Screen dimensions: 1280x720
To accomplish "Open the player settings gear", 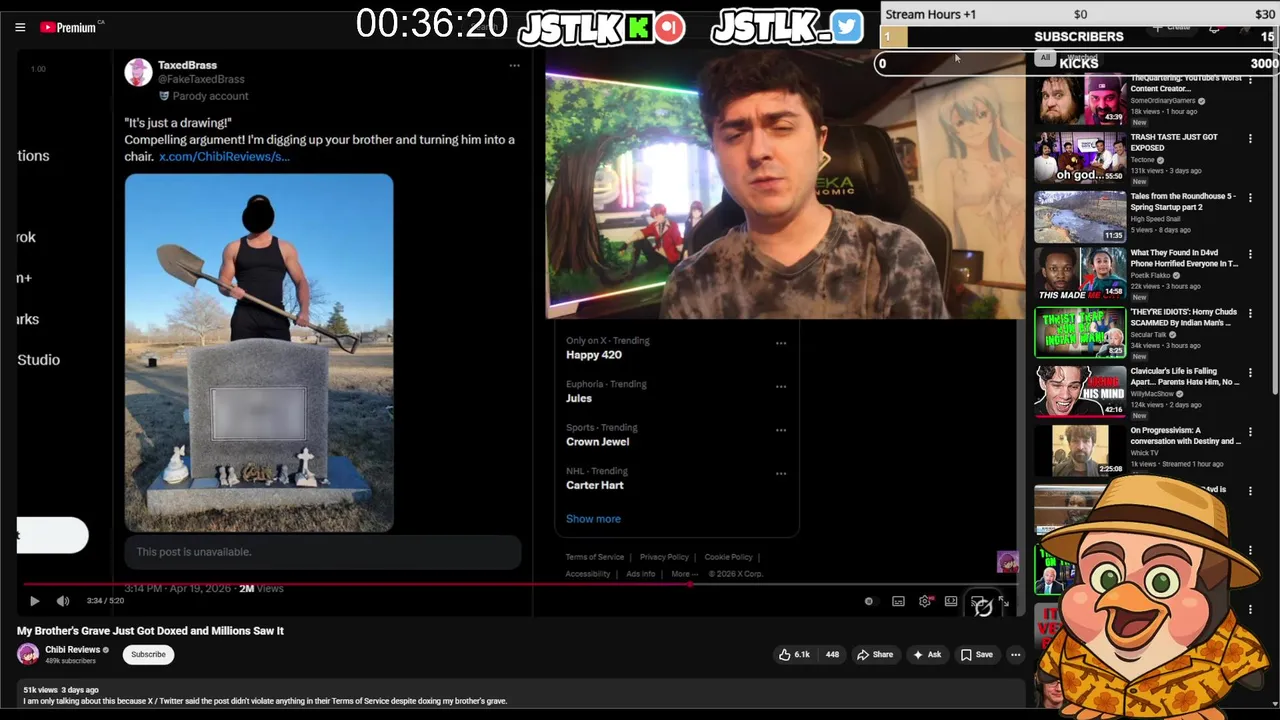I will 925,601.
